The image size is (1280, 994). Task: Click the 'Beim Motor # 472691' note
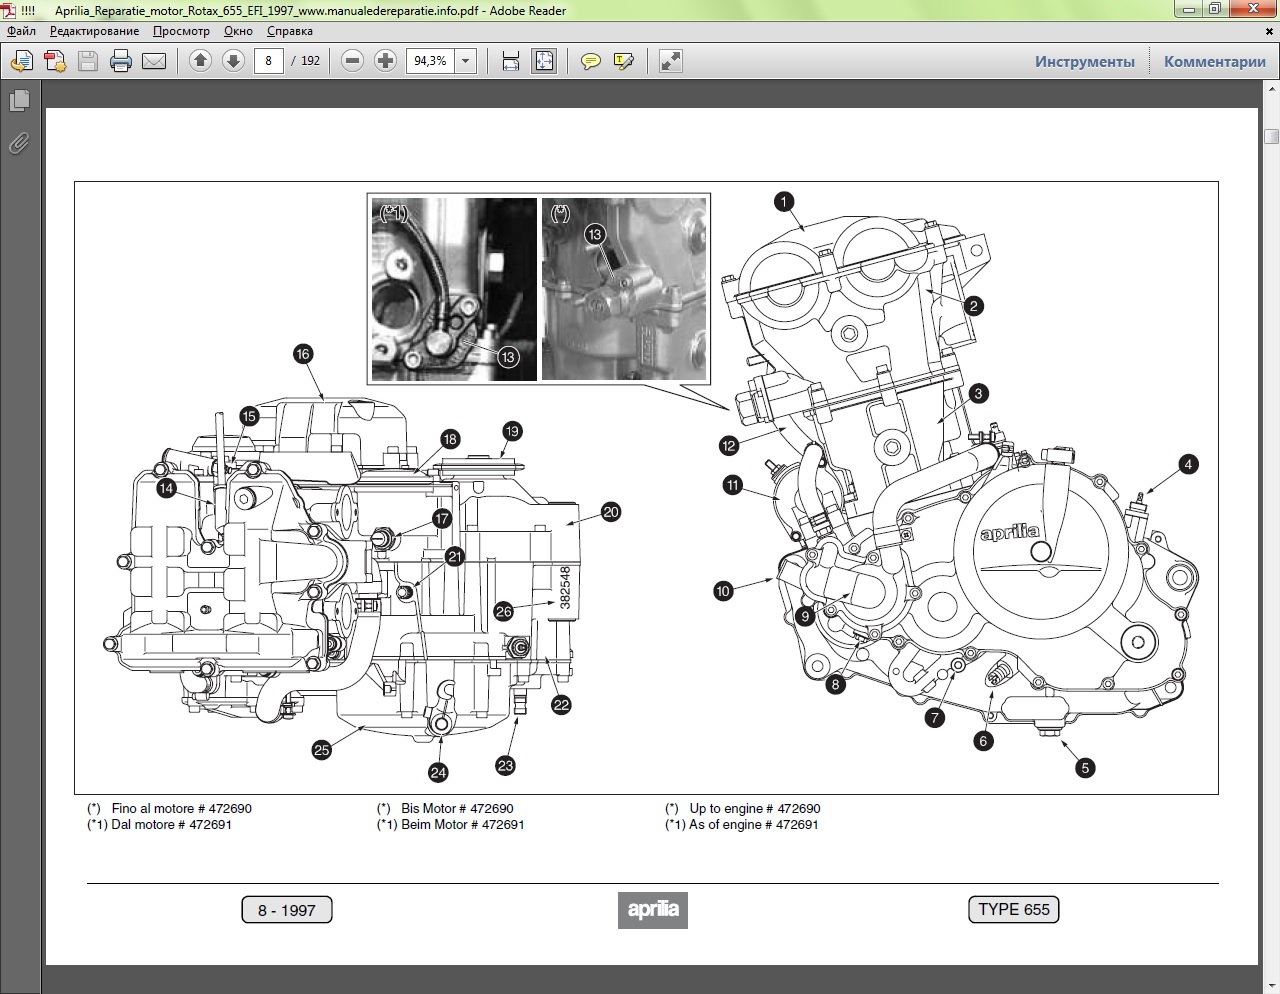coord(463,825)
